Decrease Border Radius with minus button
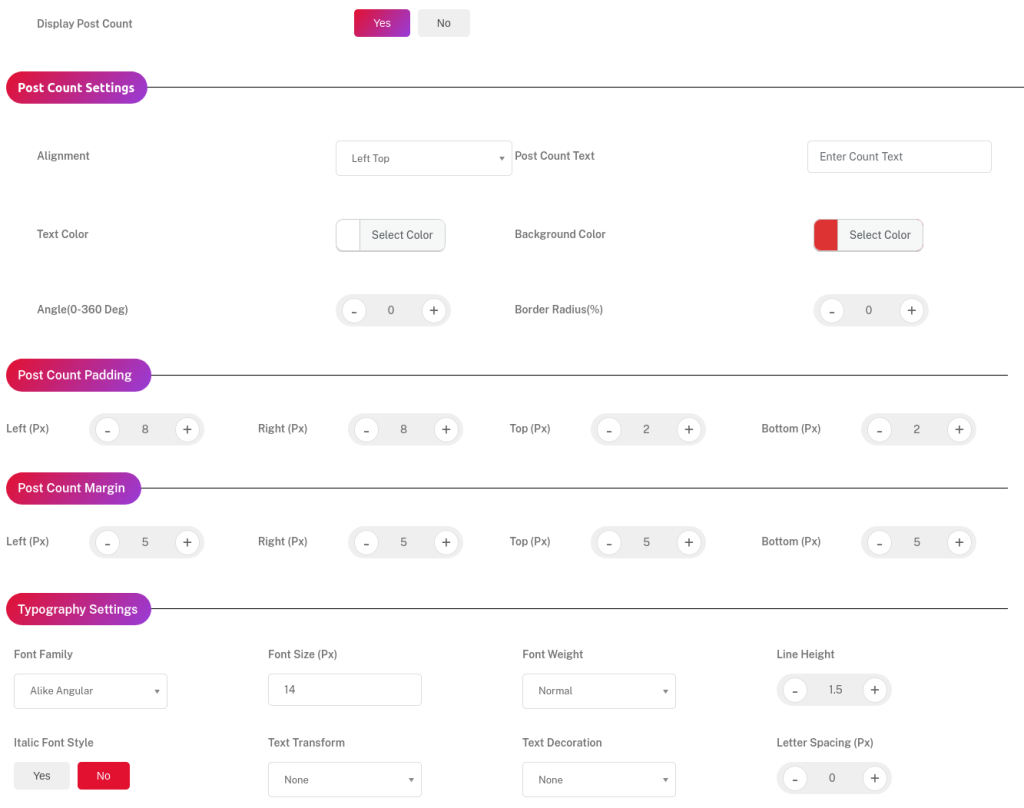 (831, 311)
